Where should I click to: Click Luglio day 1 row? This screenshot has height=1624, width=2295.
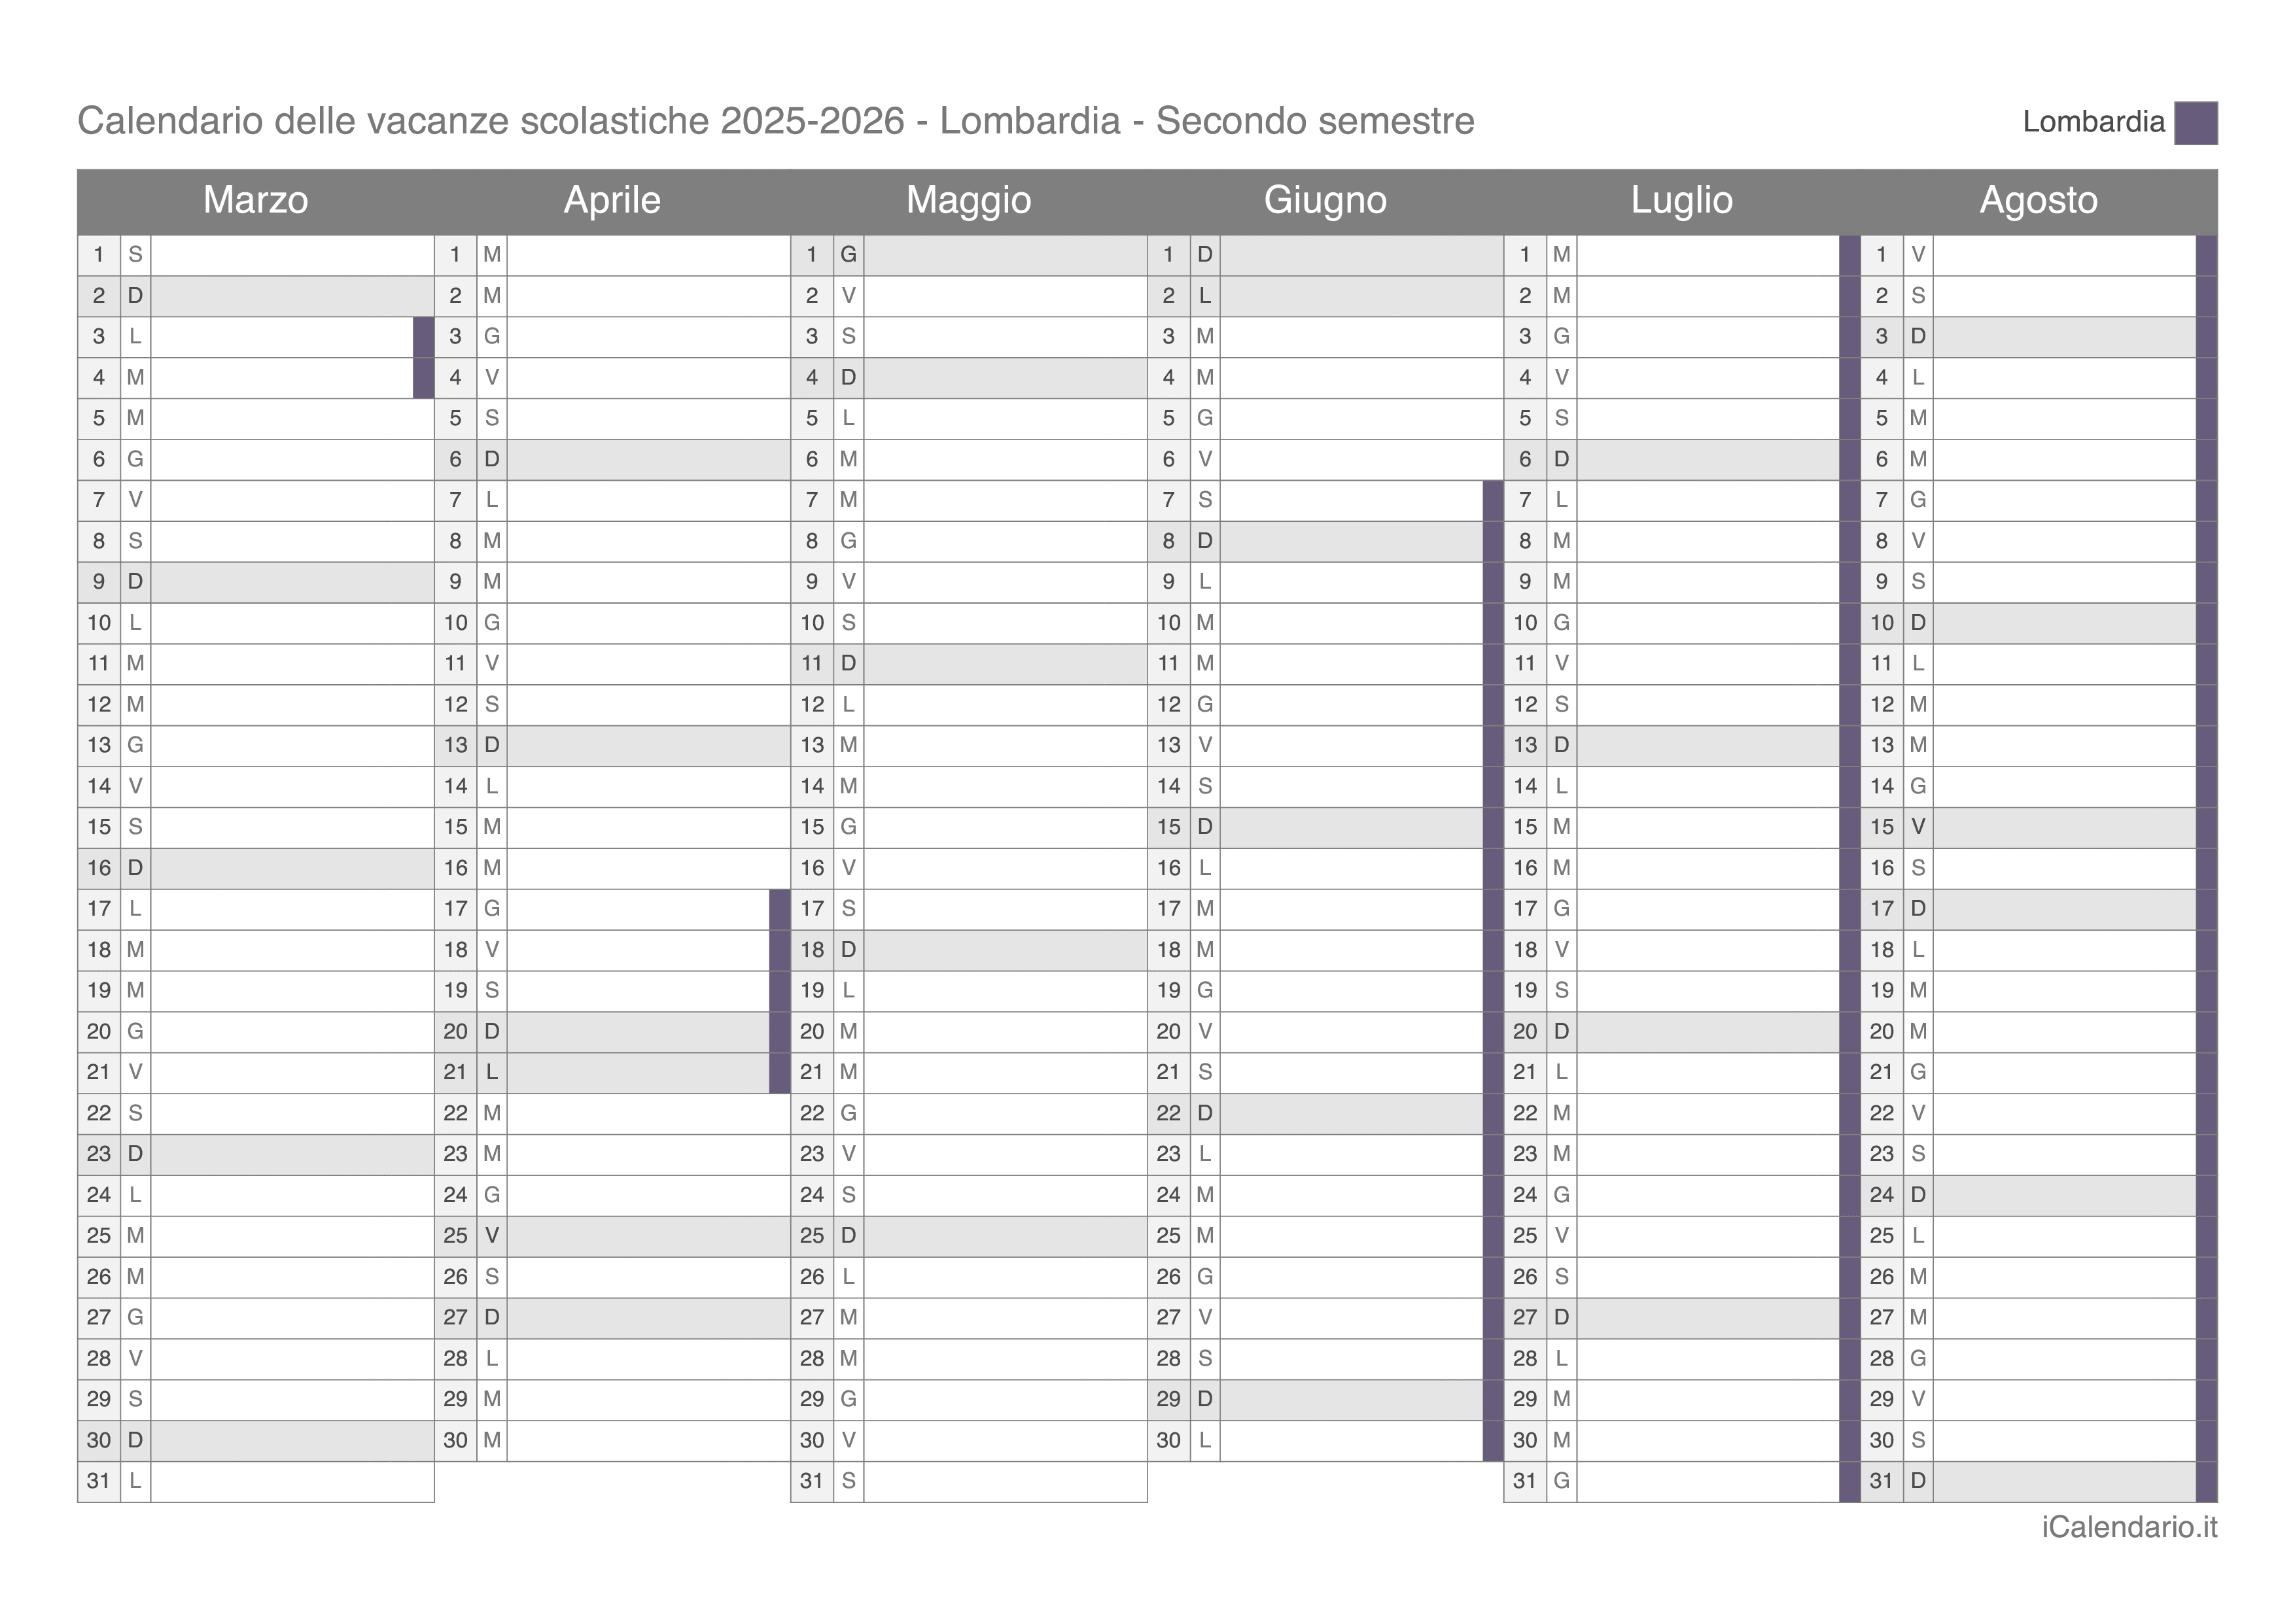[1682, 255]
